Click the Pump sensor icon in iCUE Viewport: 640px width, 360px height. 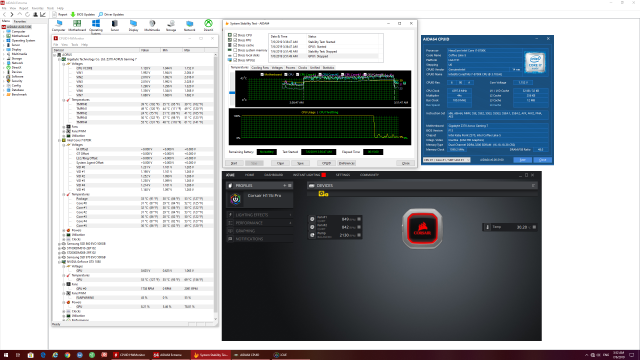tap(312, 235)
